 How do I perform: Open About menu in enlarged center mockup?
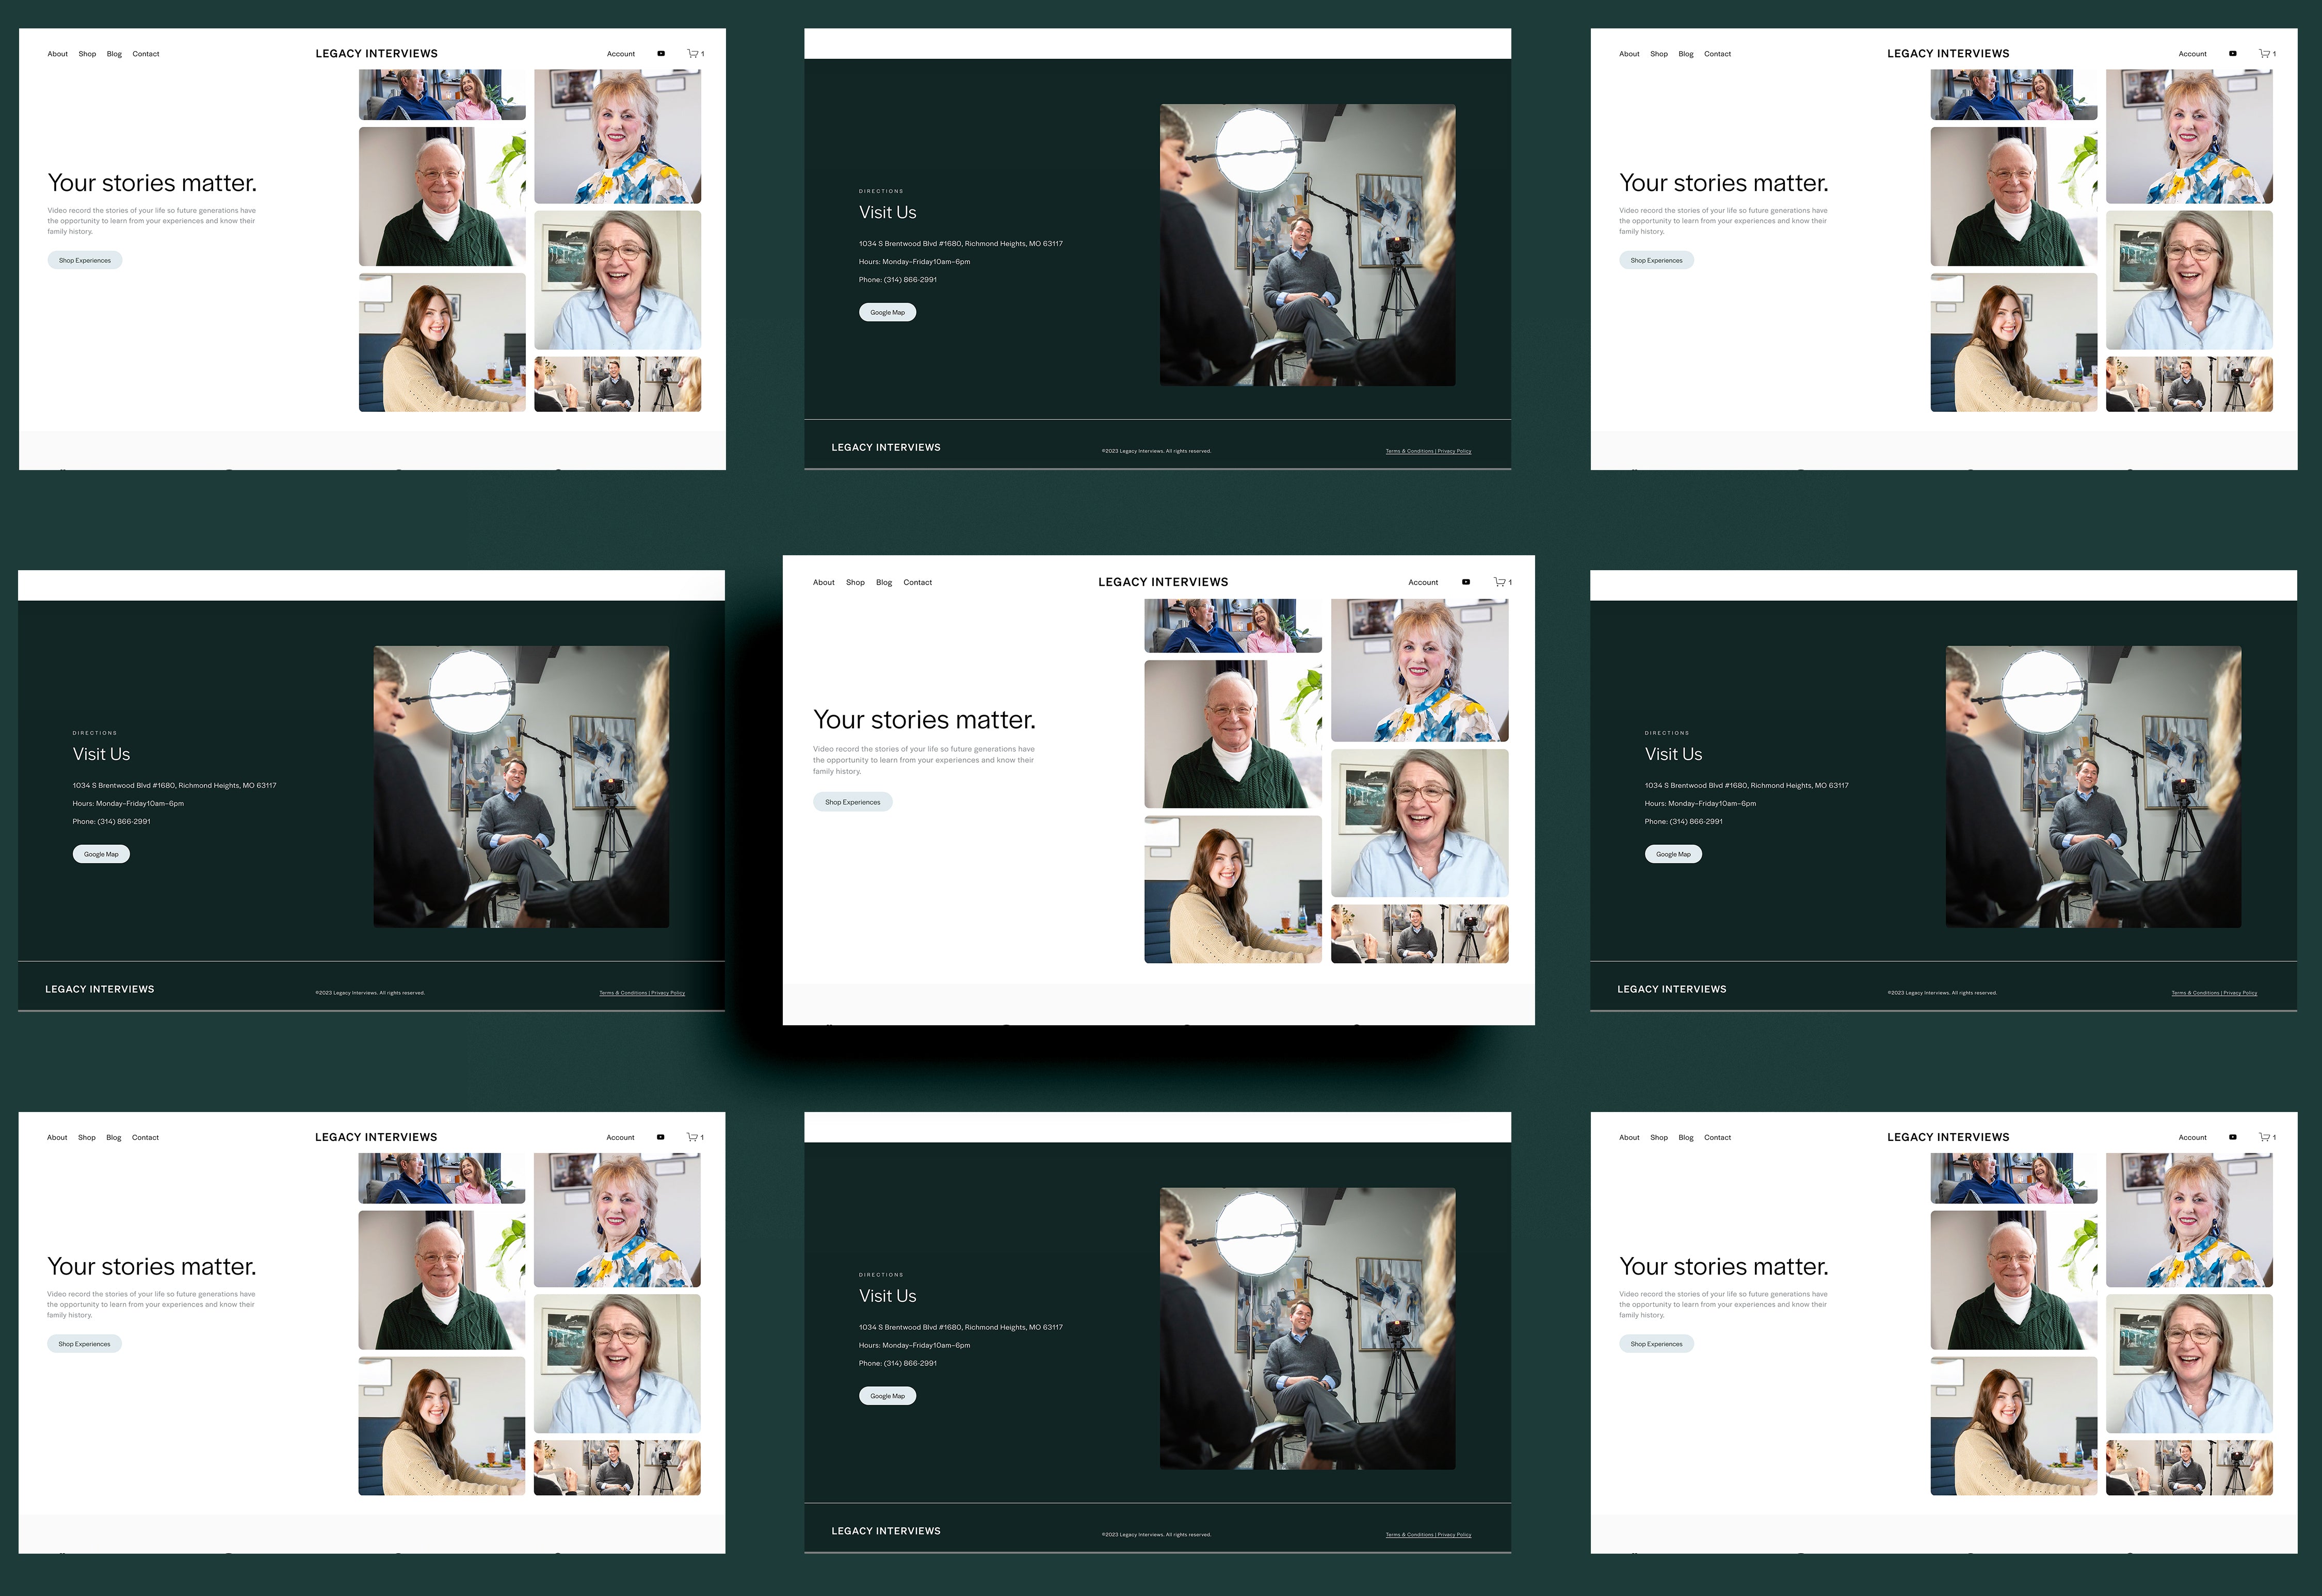pos(823,582)
